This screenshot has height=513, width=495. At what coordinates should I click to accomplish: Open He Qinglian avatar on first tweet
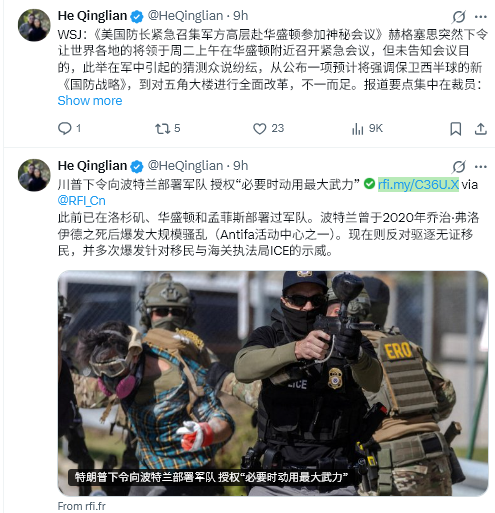pos(34,25)
